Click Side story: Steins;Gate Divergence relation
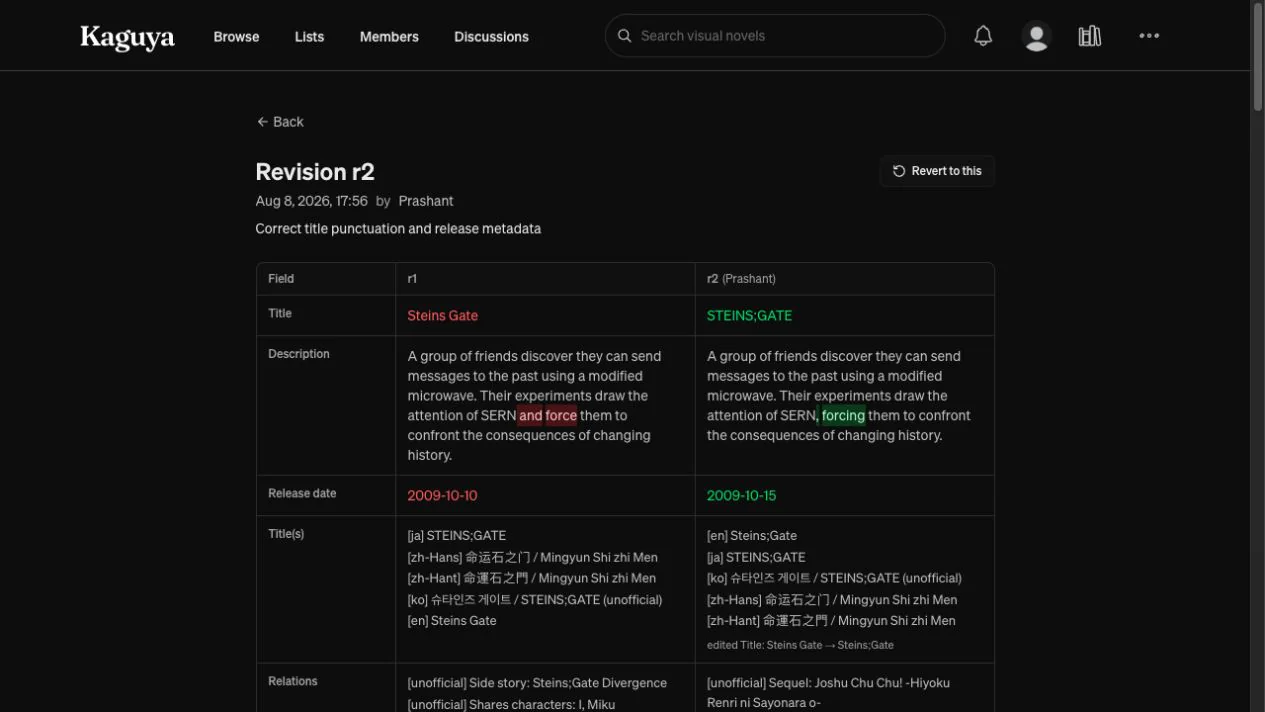 point(537,683)
